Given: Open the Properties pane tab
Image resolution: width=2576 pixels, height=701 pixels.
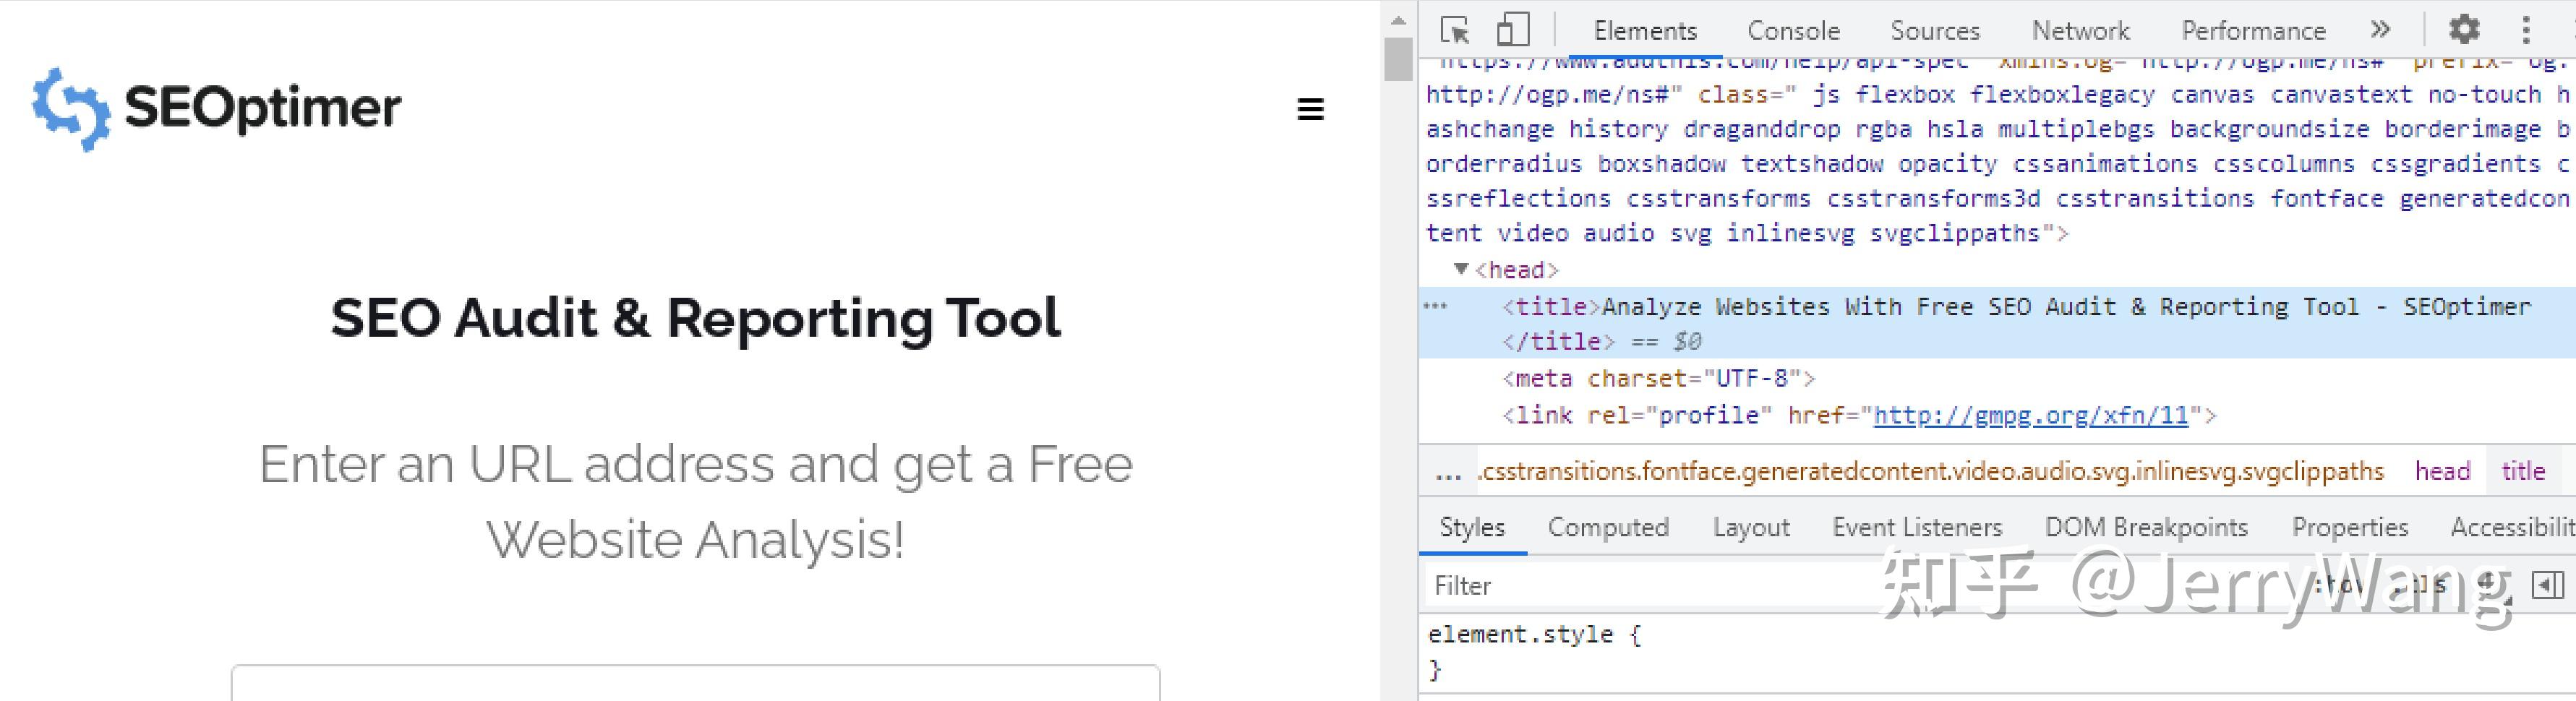Looking at the screenshot, I should click(x=2350, y=527).
